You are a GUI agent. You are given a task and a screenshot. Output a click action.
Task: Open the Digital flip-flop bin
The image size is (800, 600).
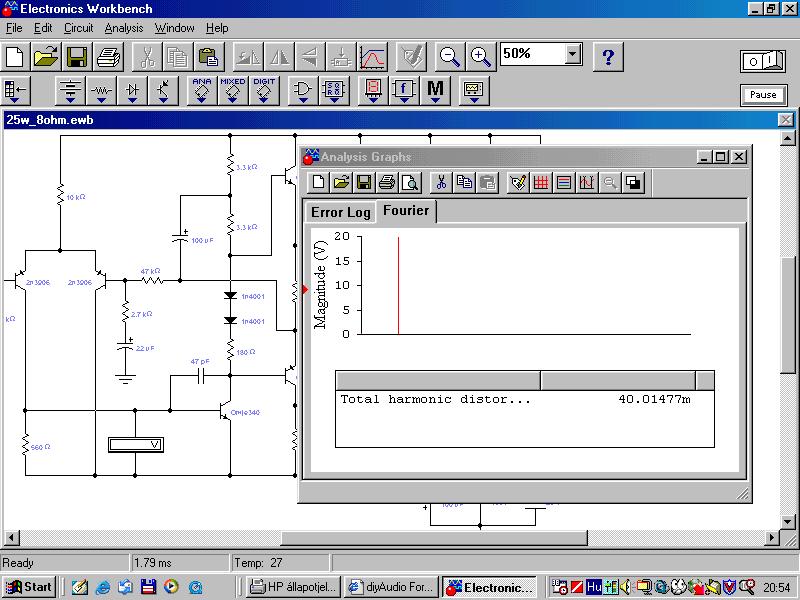(334, 91)
